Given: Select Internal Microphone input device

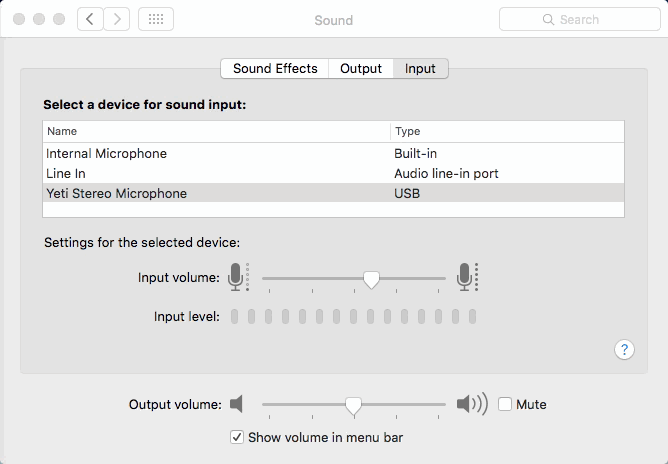Looking at the screenshot, I should [x=107, y=153].
